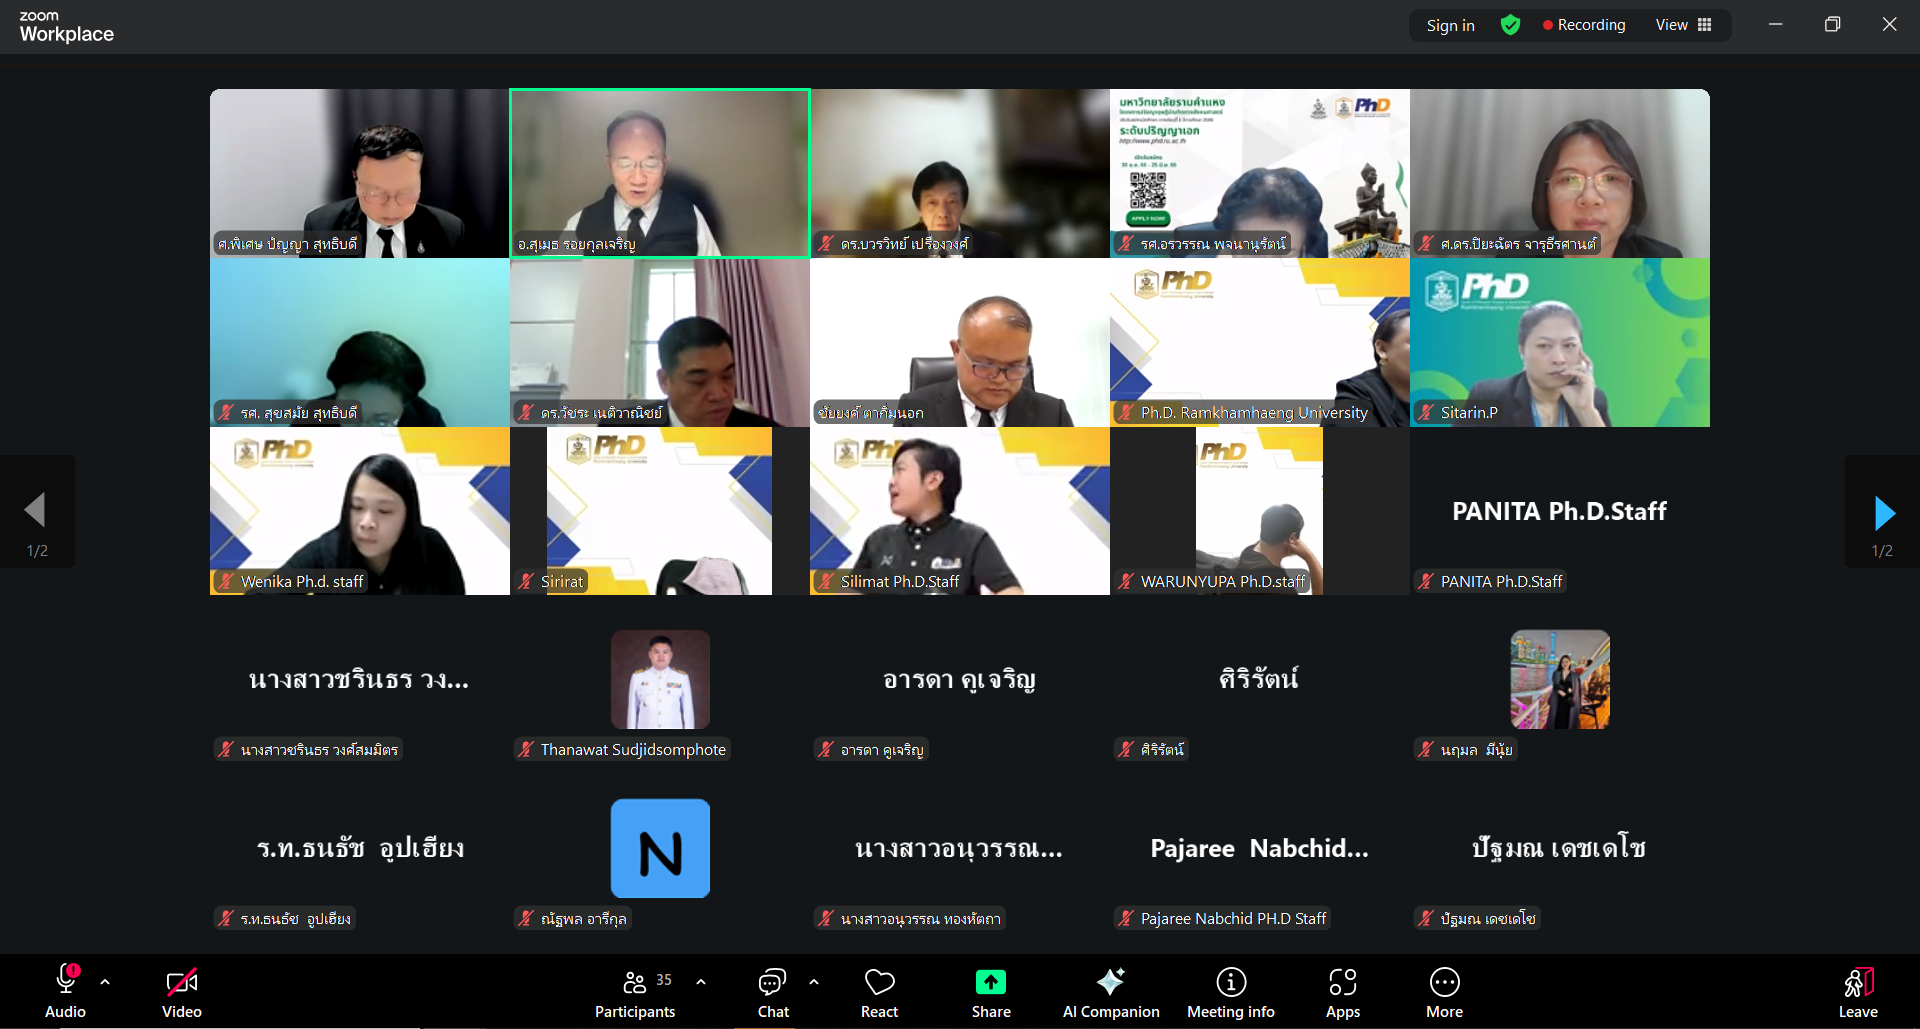Toggle the Video camera on

pyautogui.click(x=181, y=983)
